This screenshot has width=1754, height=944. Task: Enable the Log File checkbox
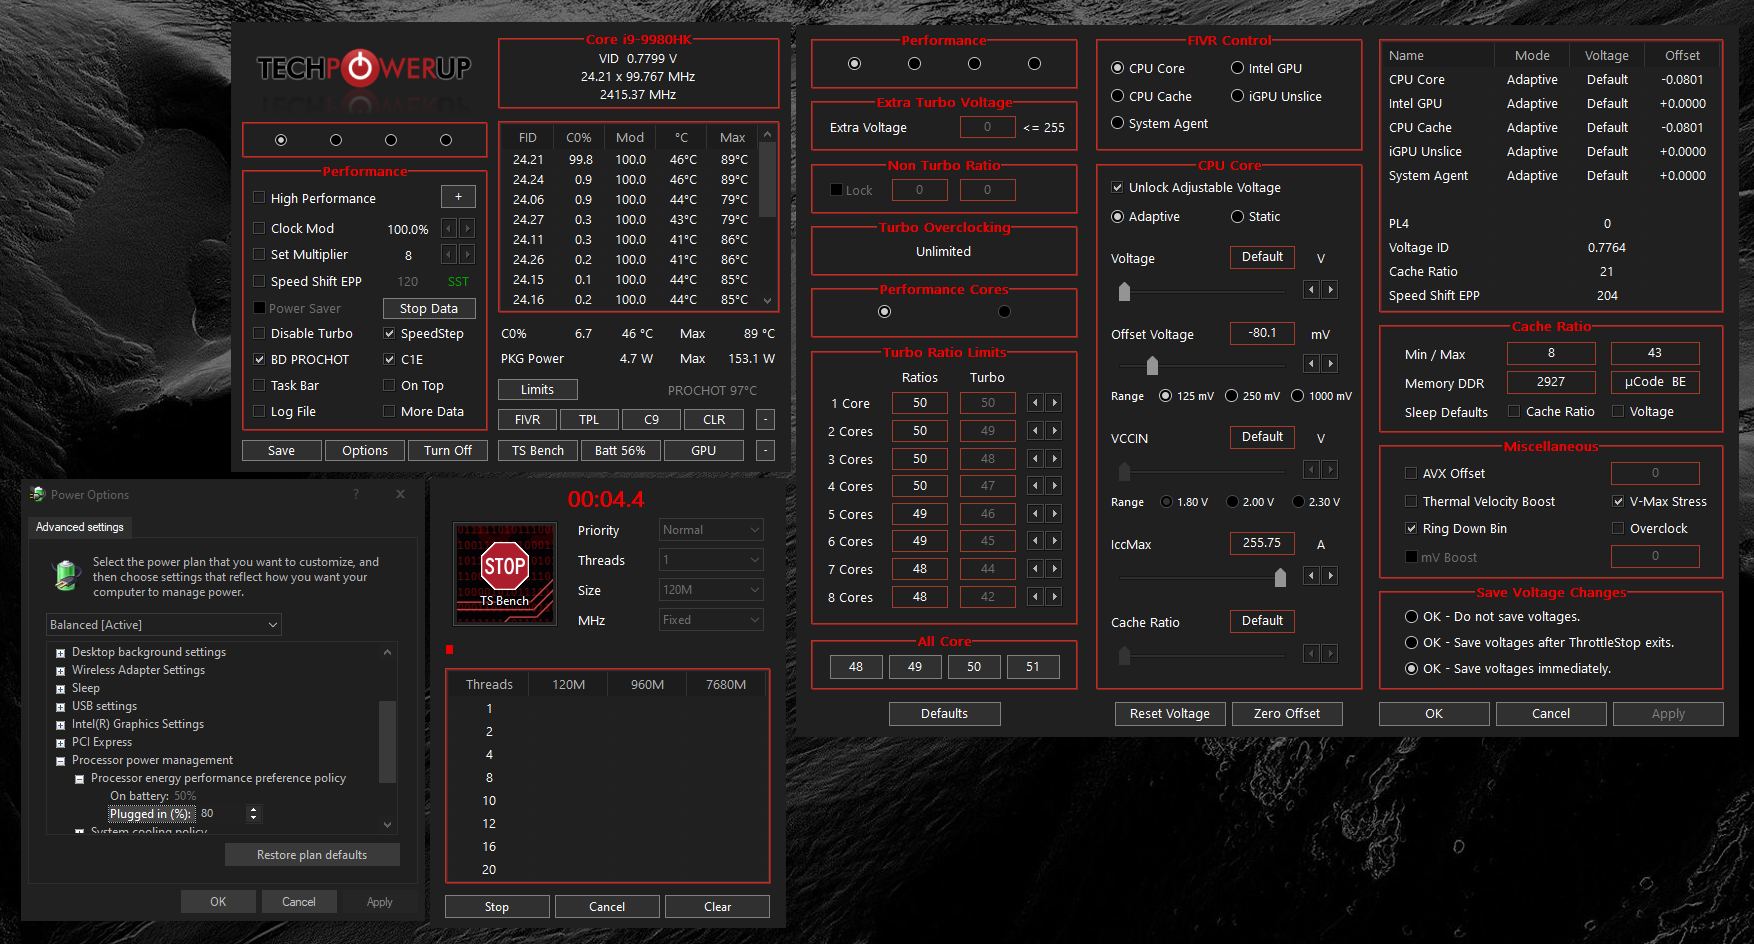point(260,411)
